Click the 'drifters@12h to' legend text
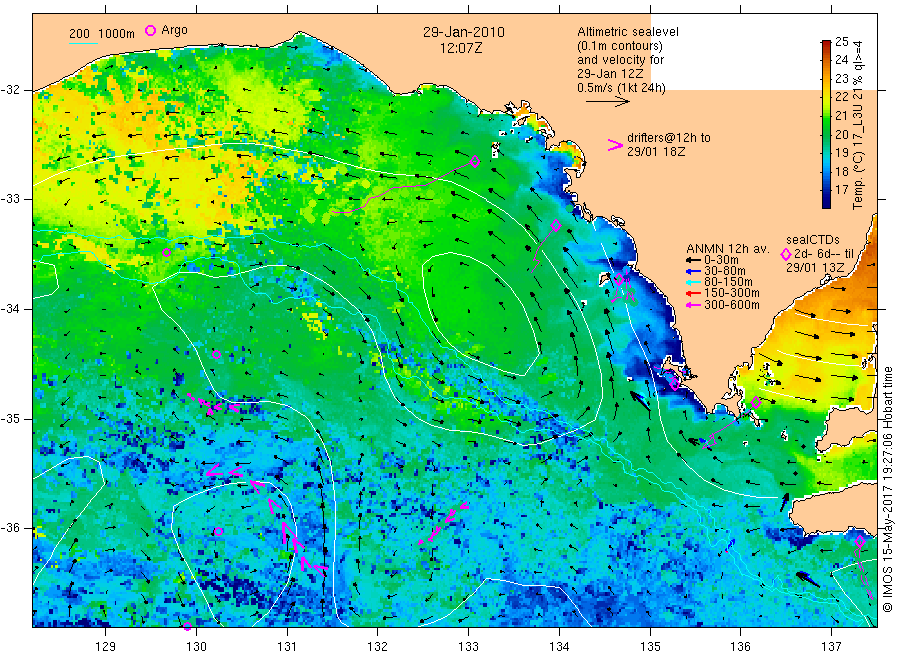Viewport: 900px width, 660px height. [x=669, y=138]
